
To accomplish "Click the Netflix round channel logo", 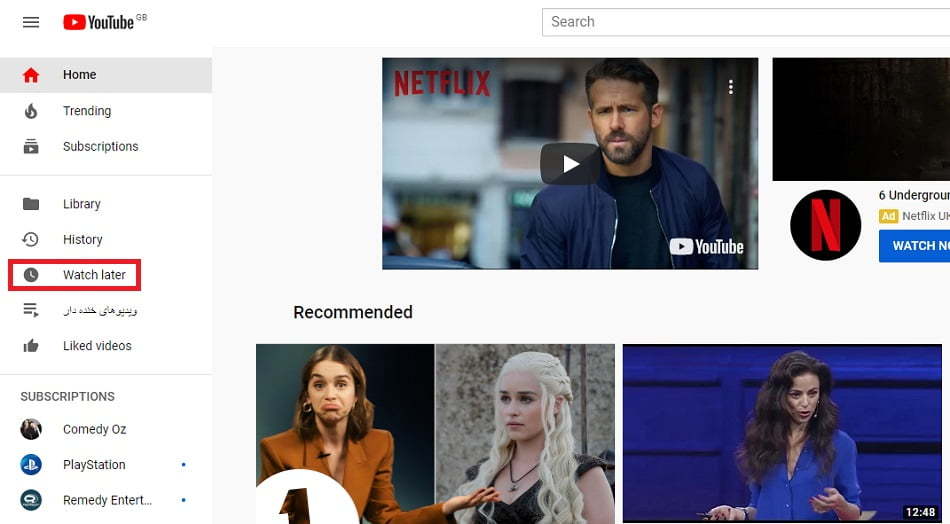I will pyautogui.click(x=825, y=225).
